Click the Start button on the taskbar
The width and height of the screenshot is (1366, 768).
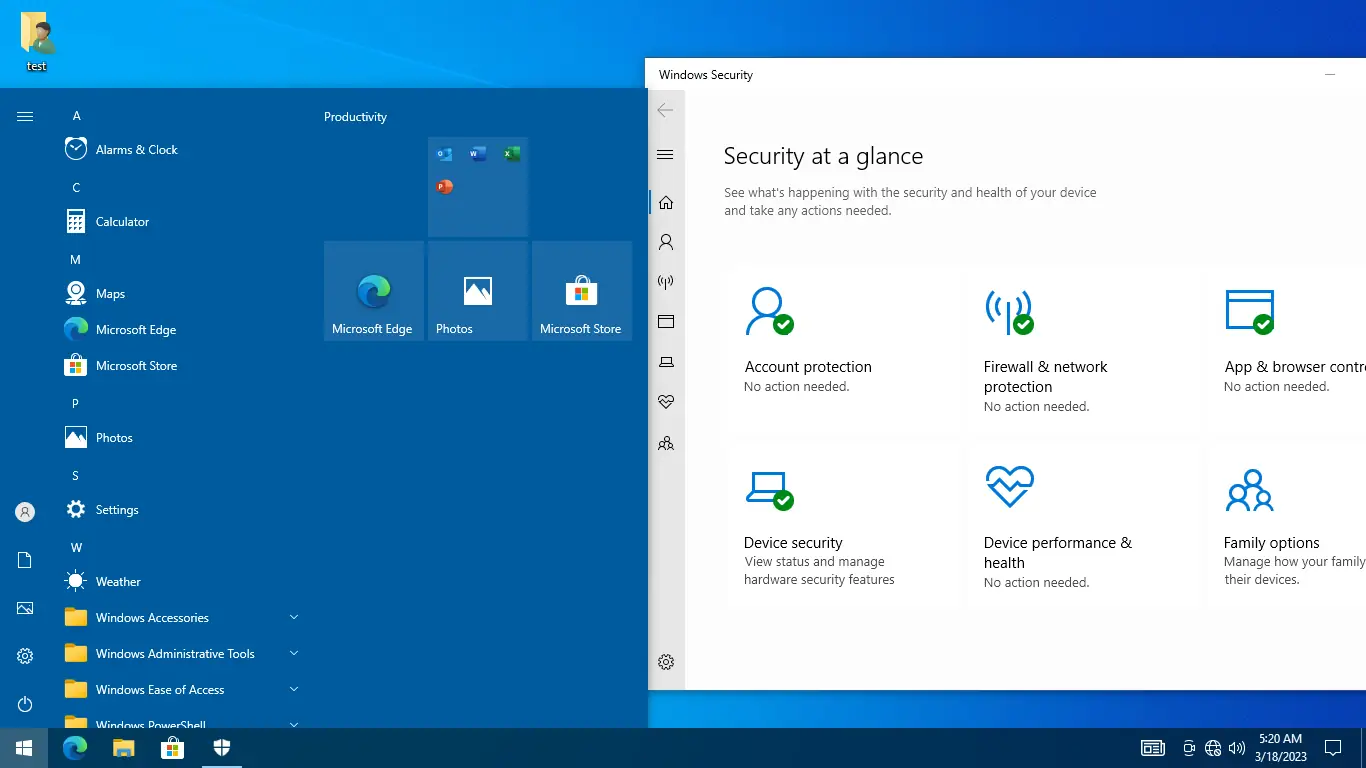click(x=24, y=748)
